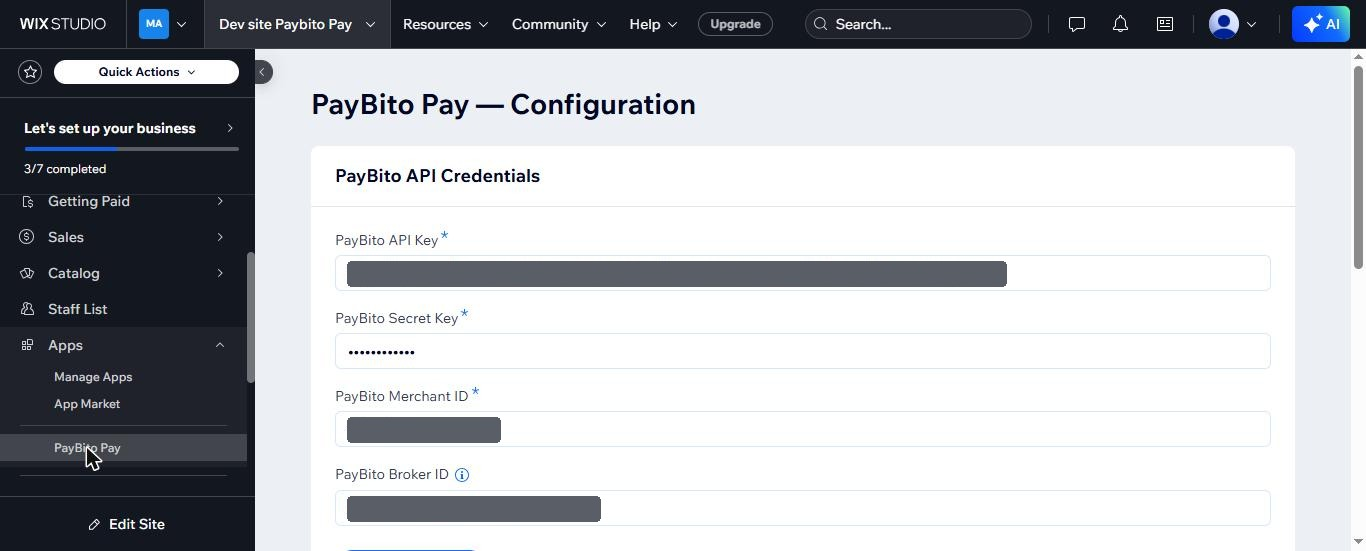
Task: Click the 3/7 completed text
Action: pos(65,169)
